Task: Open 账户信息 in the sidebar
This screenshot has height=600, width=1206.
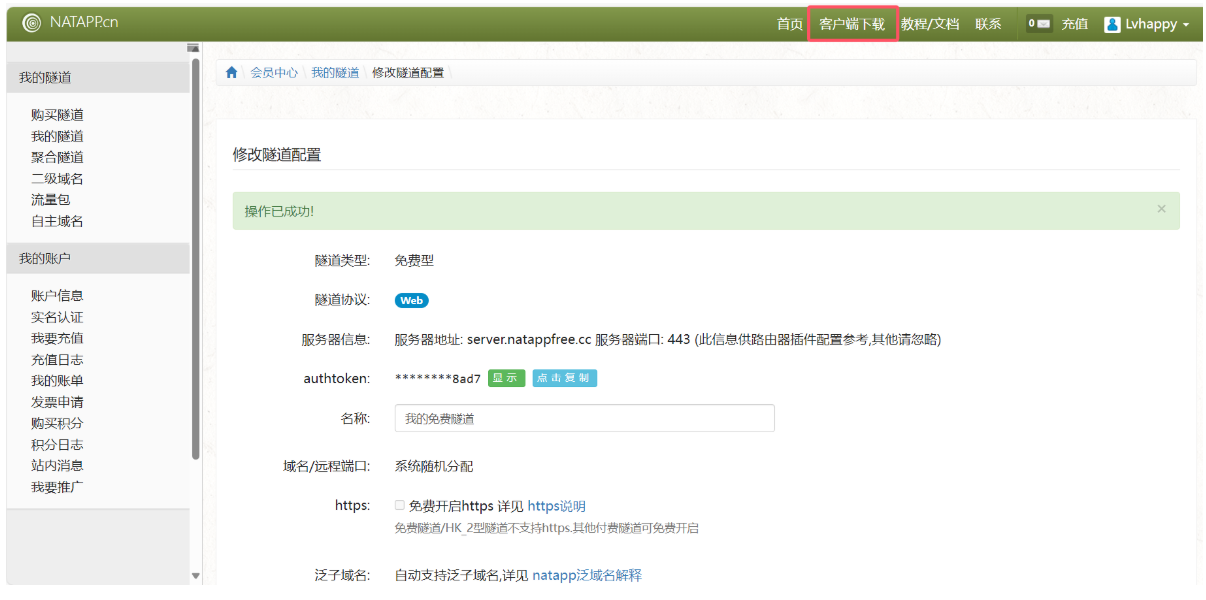Action: pyautogui.click(x=57, y=295)
